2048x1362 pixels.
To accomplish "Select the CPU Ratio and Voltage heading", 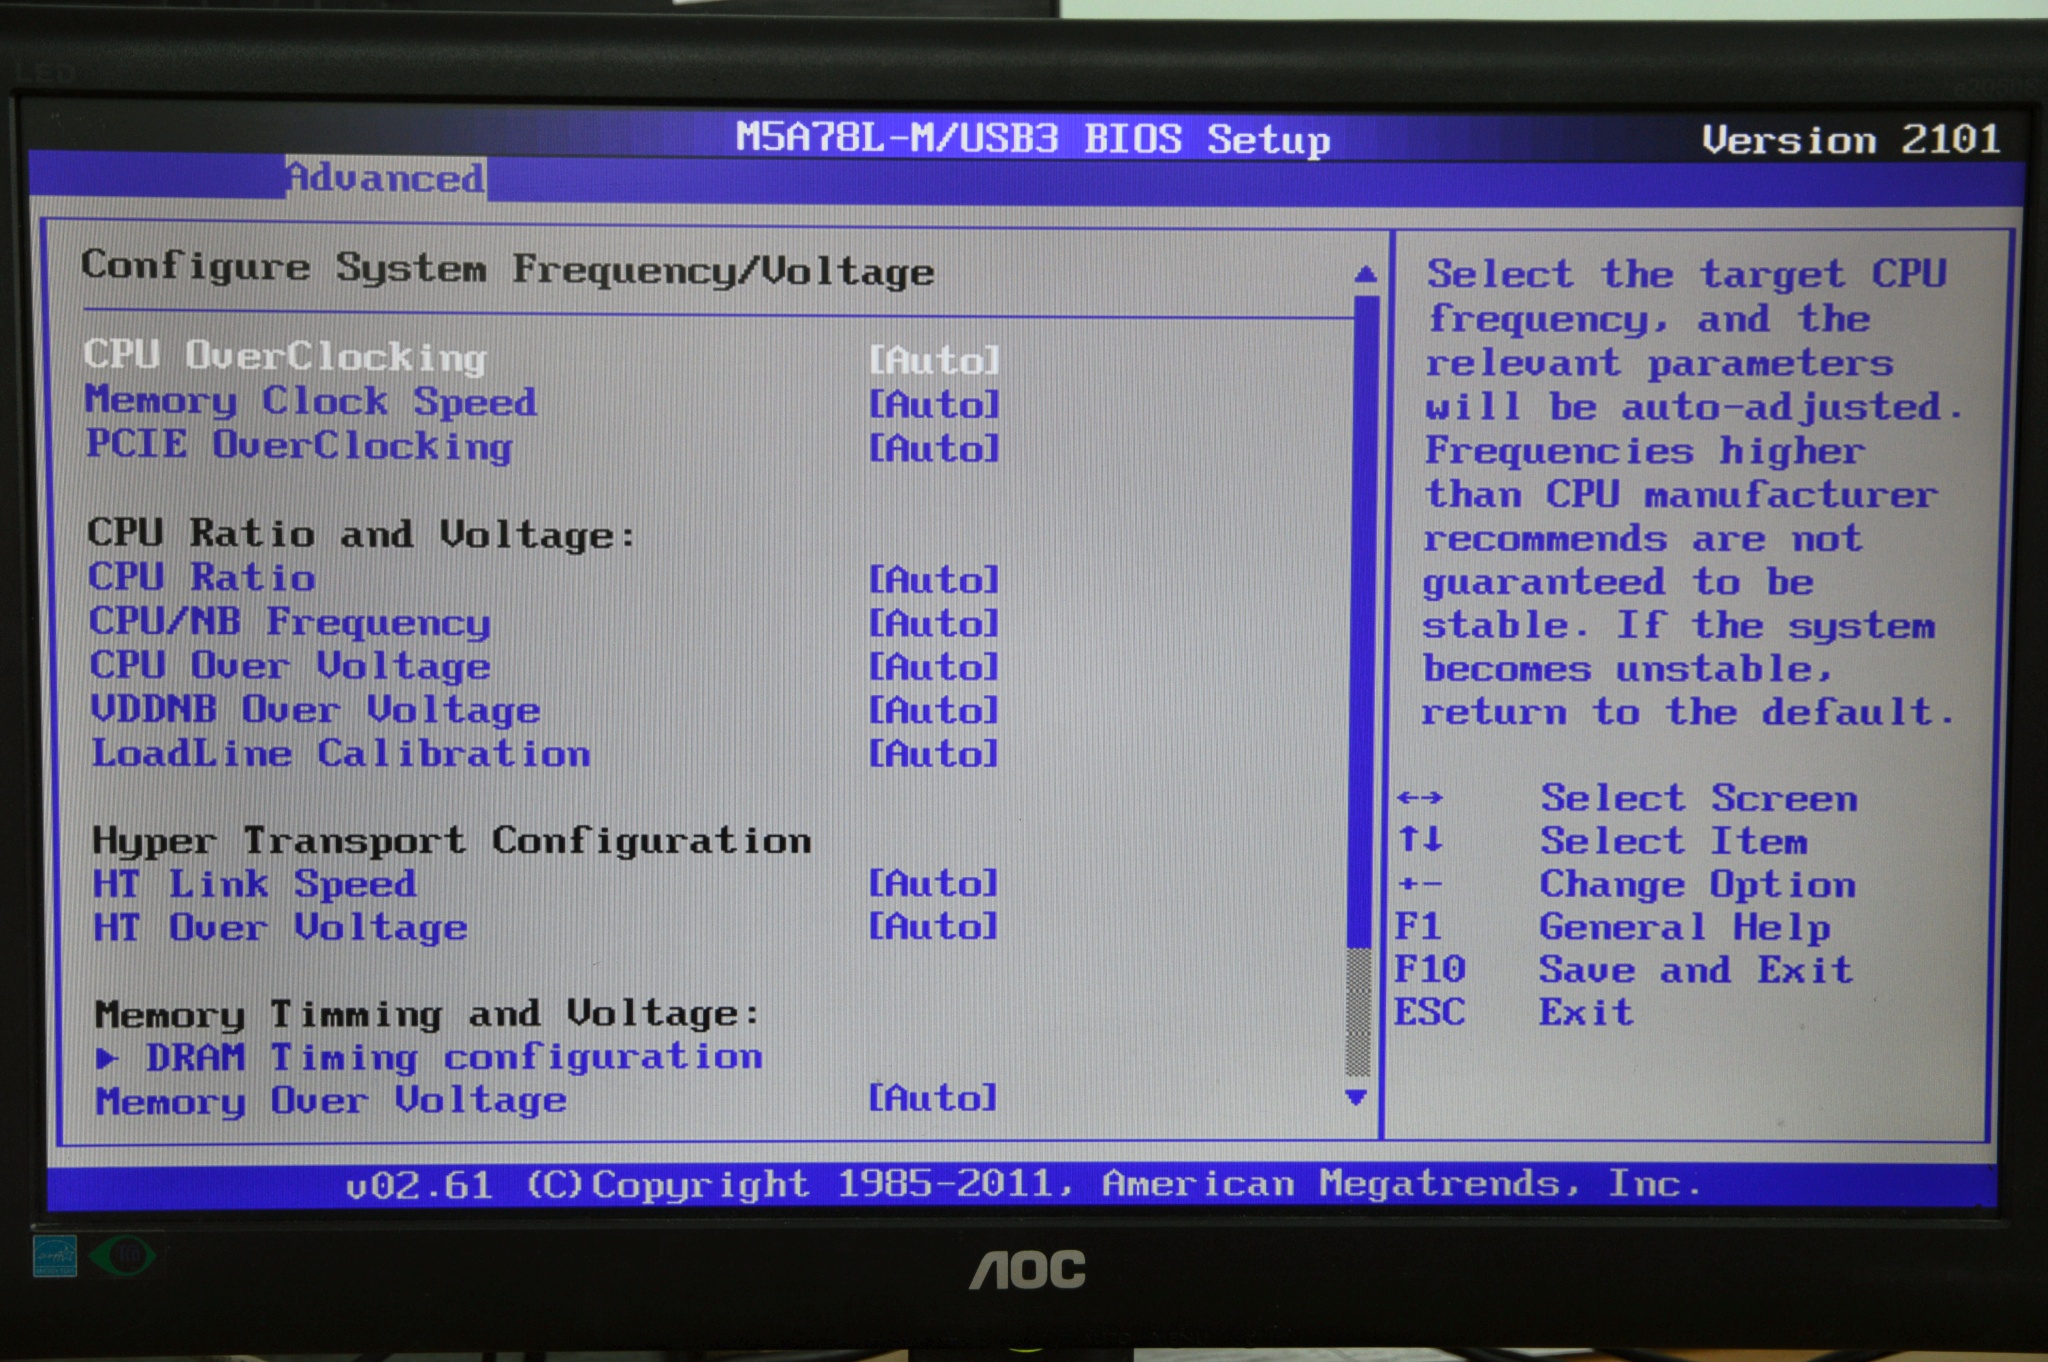I will click(x=362, y=534).
